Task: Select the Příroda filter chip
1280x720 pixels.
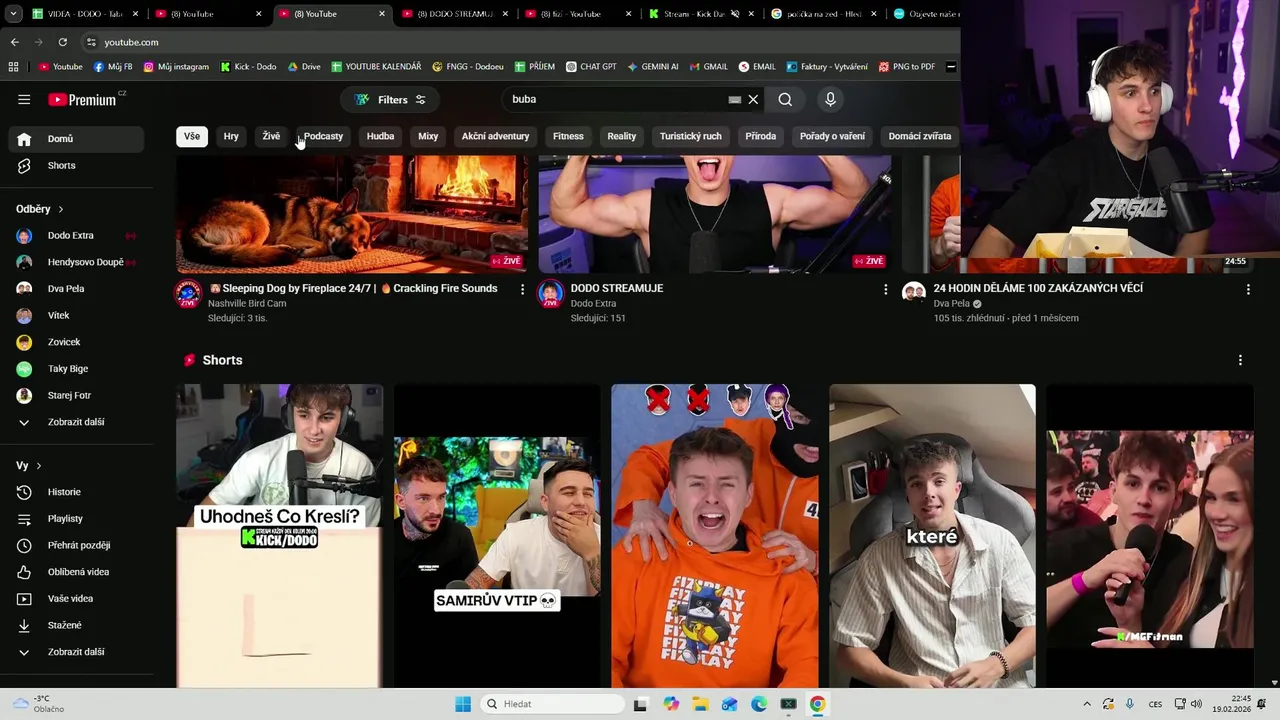Action: (x=760, y=136)
